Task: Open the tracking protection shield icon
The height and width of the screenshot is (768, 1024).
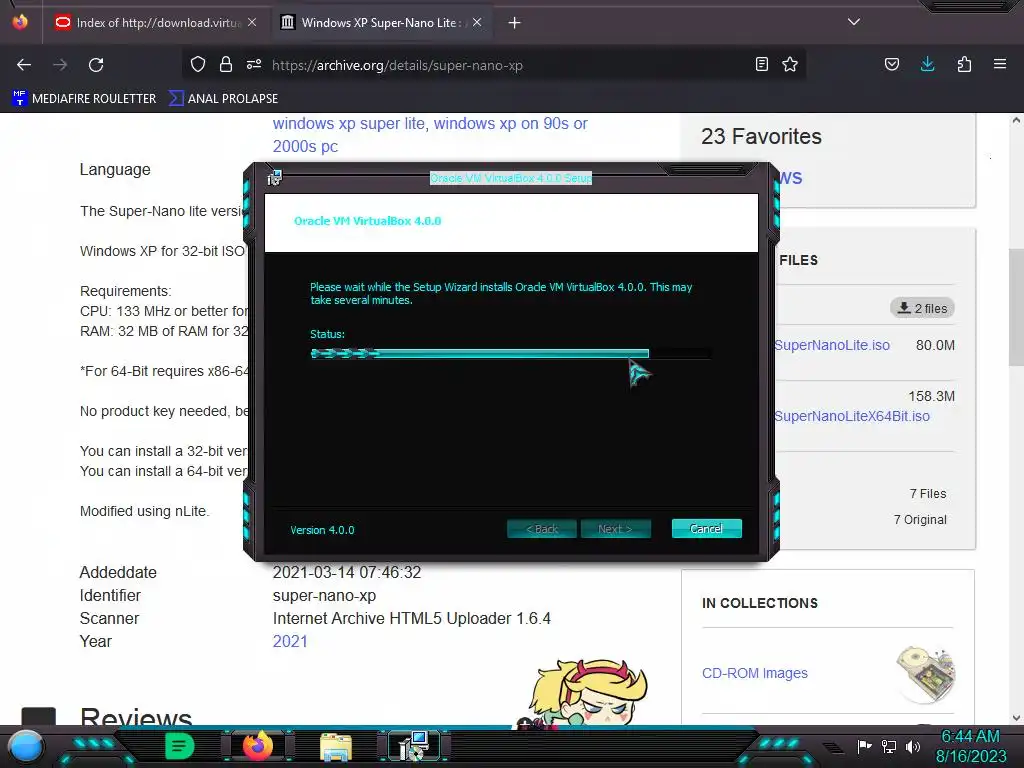Action: (x=198, y=64)
